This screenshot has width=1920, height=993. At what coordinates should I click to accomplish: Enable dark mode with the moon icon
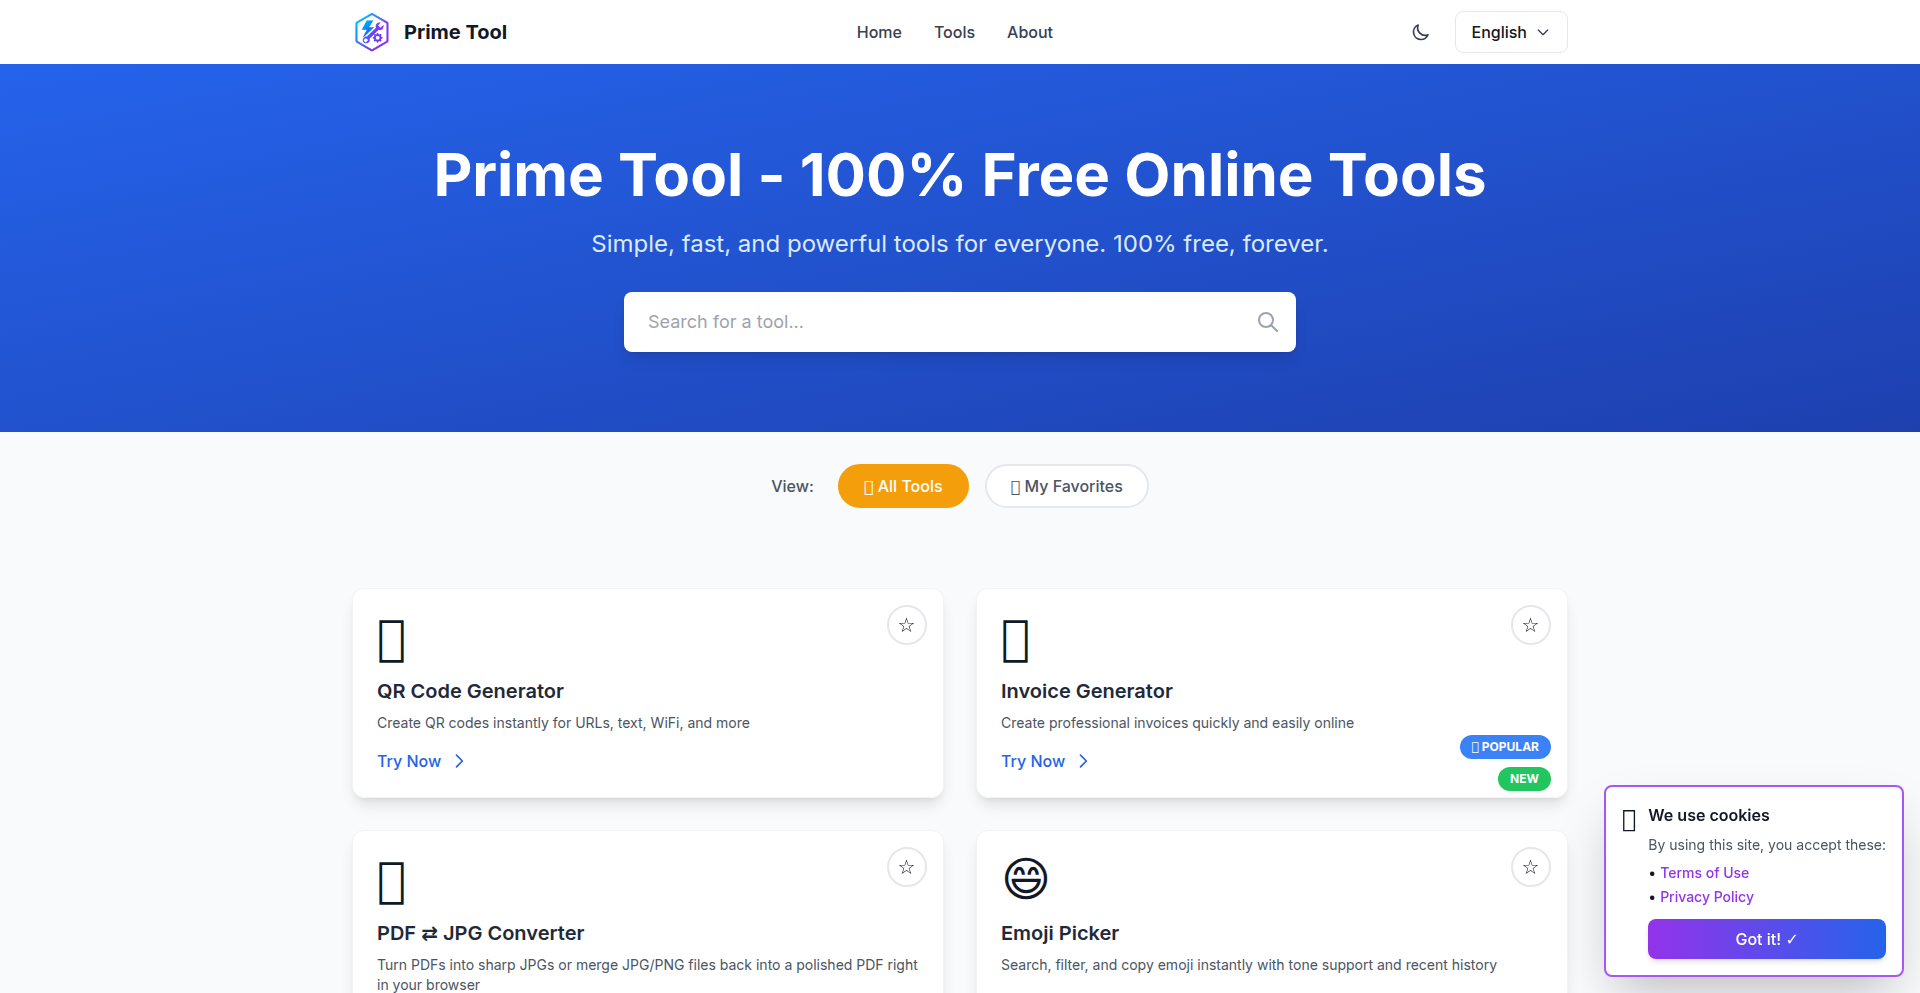pos(1420,31)
